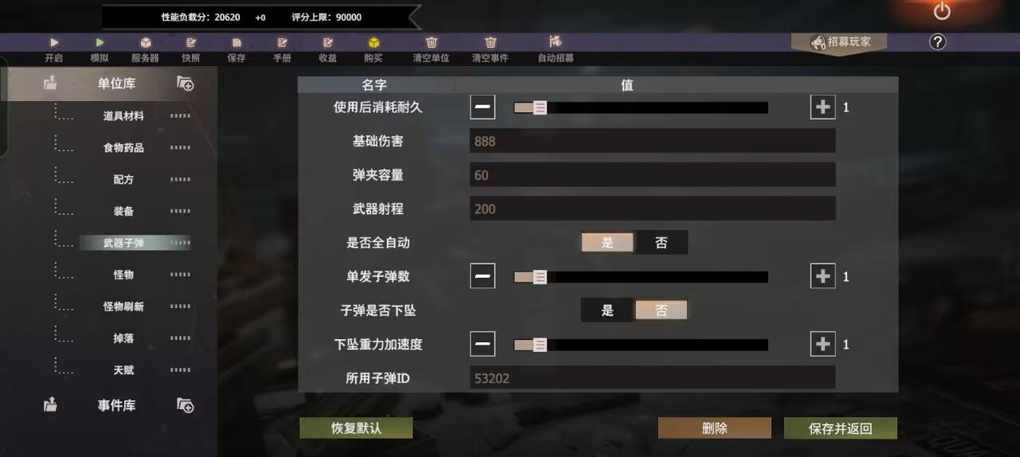Expand options dots next to 怪物
Screen dimensions: 1020x457
pos(180,274)
